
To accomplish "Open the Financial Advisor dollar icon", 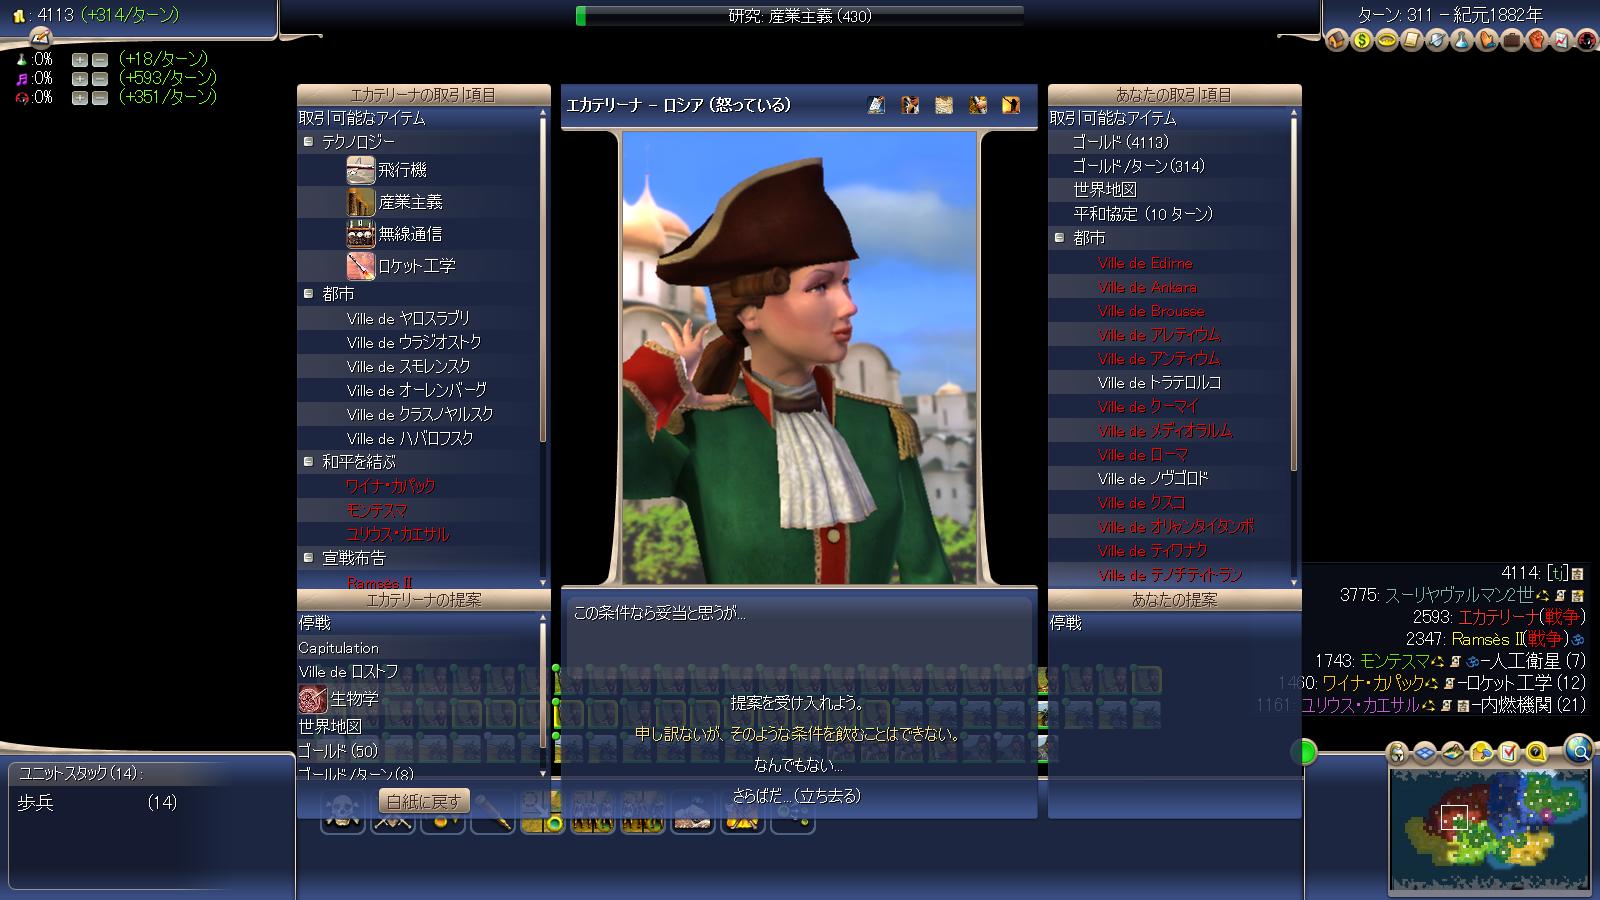I will pyautogui.click(x=1361, y=41).
